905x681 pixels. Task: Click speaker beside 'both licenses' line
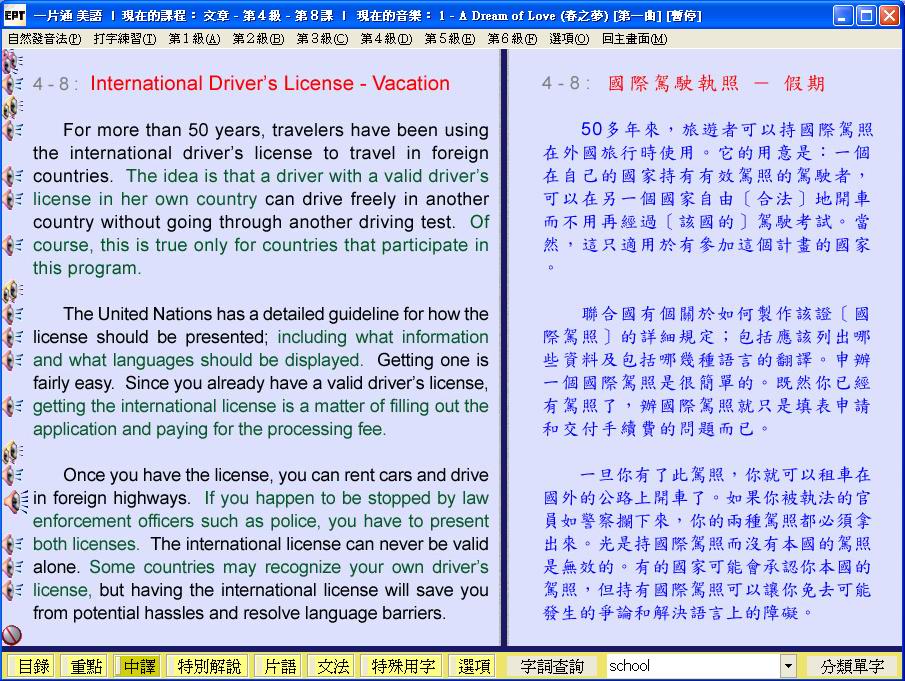coord(13,544)
